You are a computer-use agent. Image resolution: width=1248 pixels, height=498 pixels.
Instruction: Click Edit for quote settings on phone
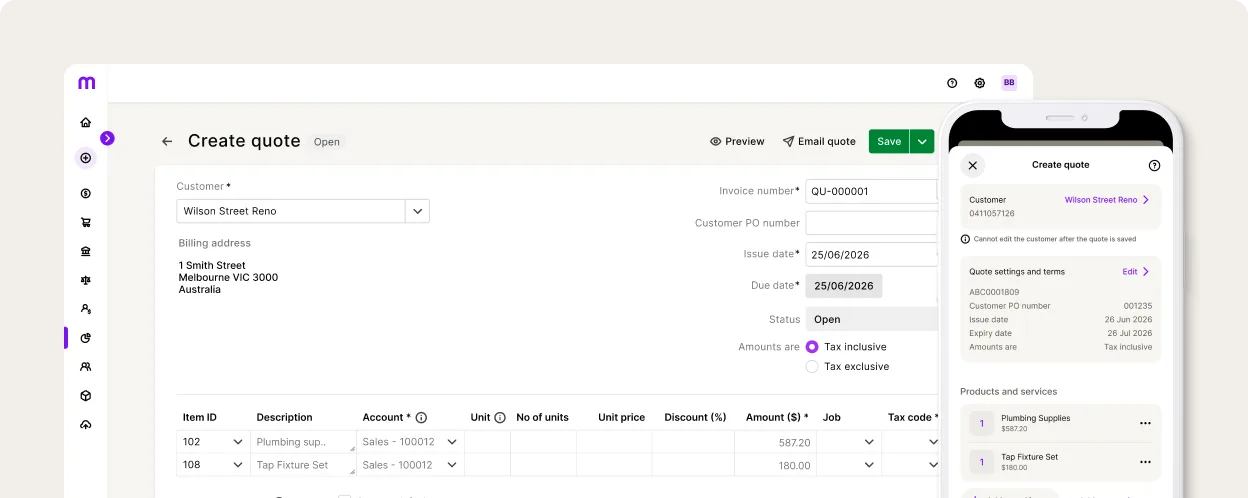1135,272
